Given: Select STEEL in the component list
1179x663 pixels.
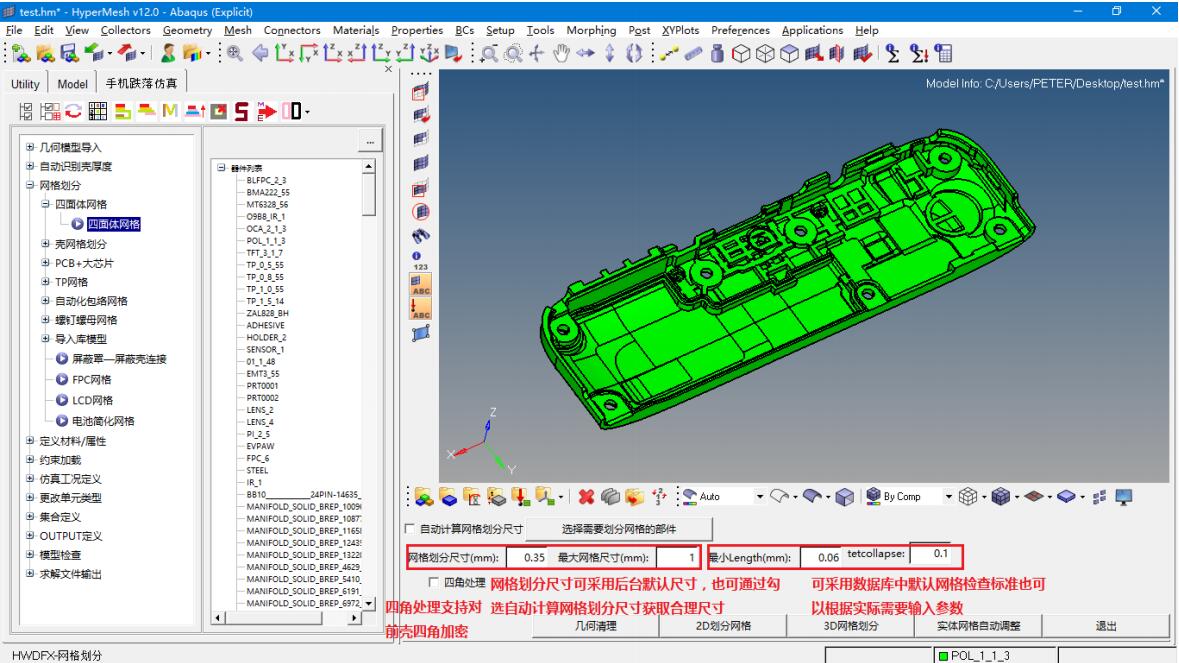Looking at the screenshot, I should click(257, 470).
